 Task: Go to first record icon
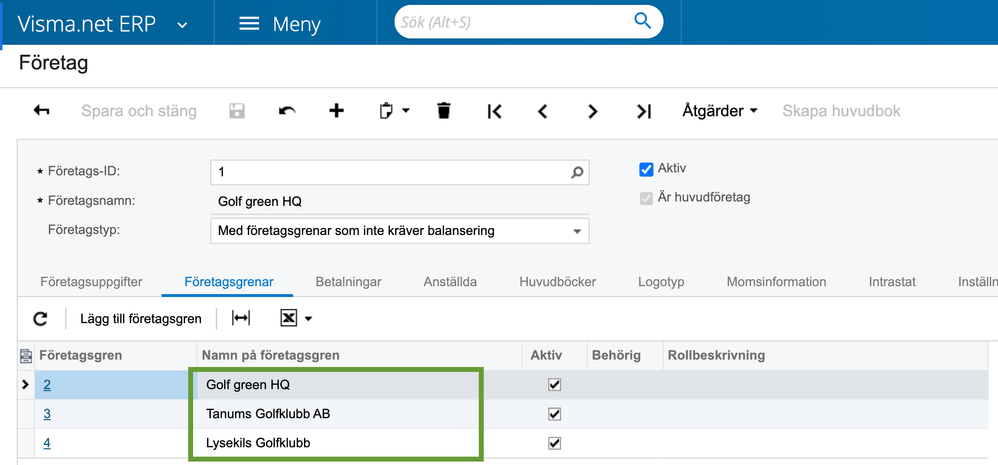495,111
